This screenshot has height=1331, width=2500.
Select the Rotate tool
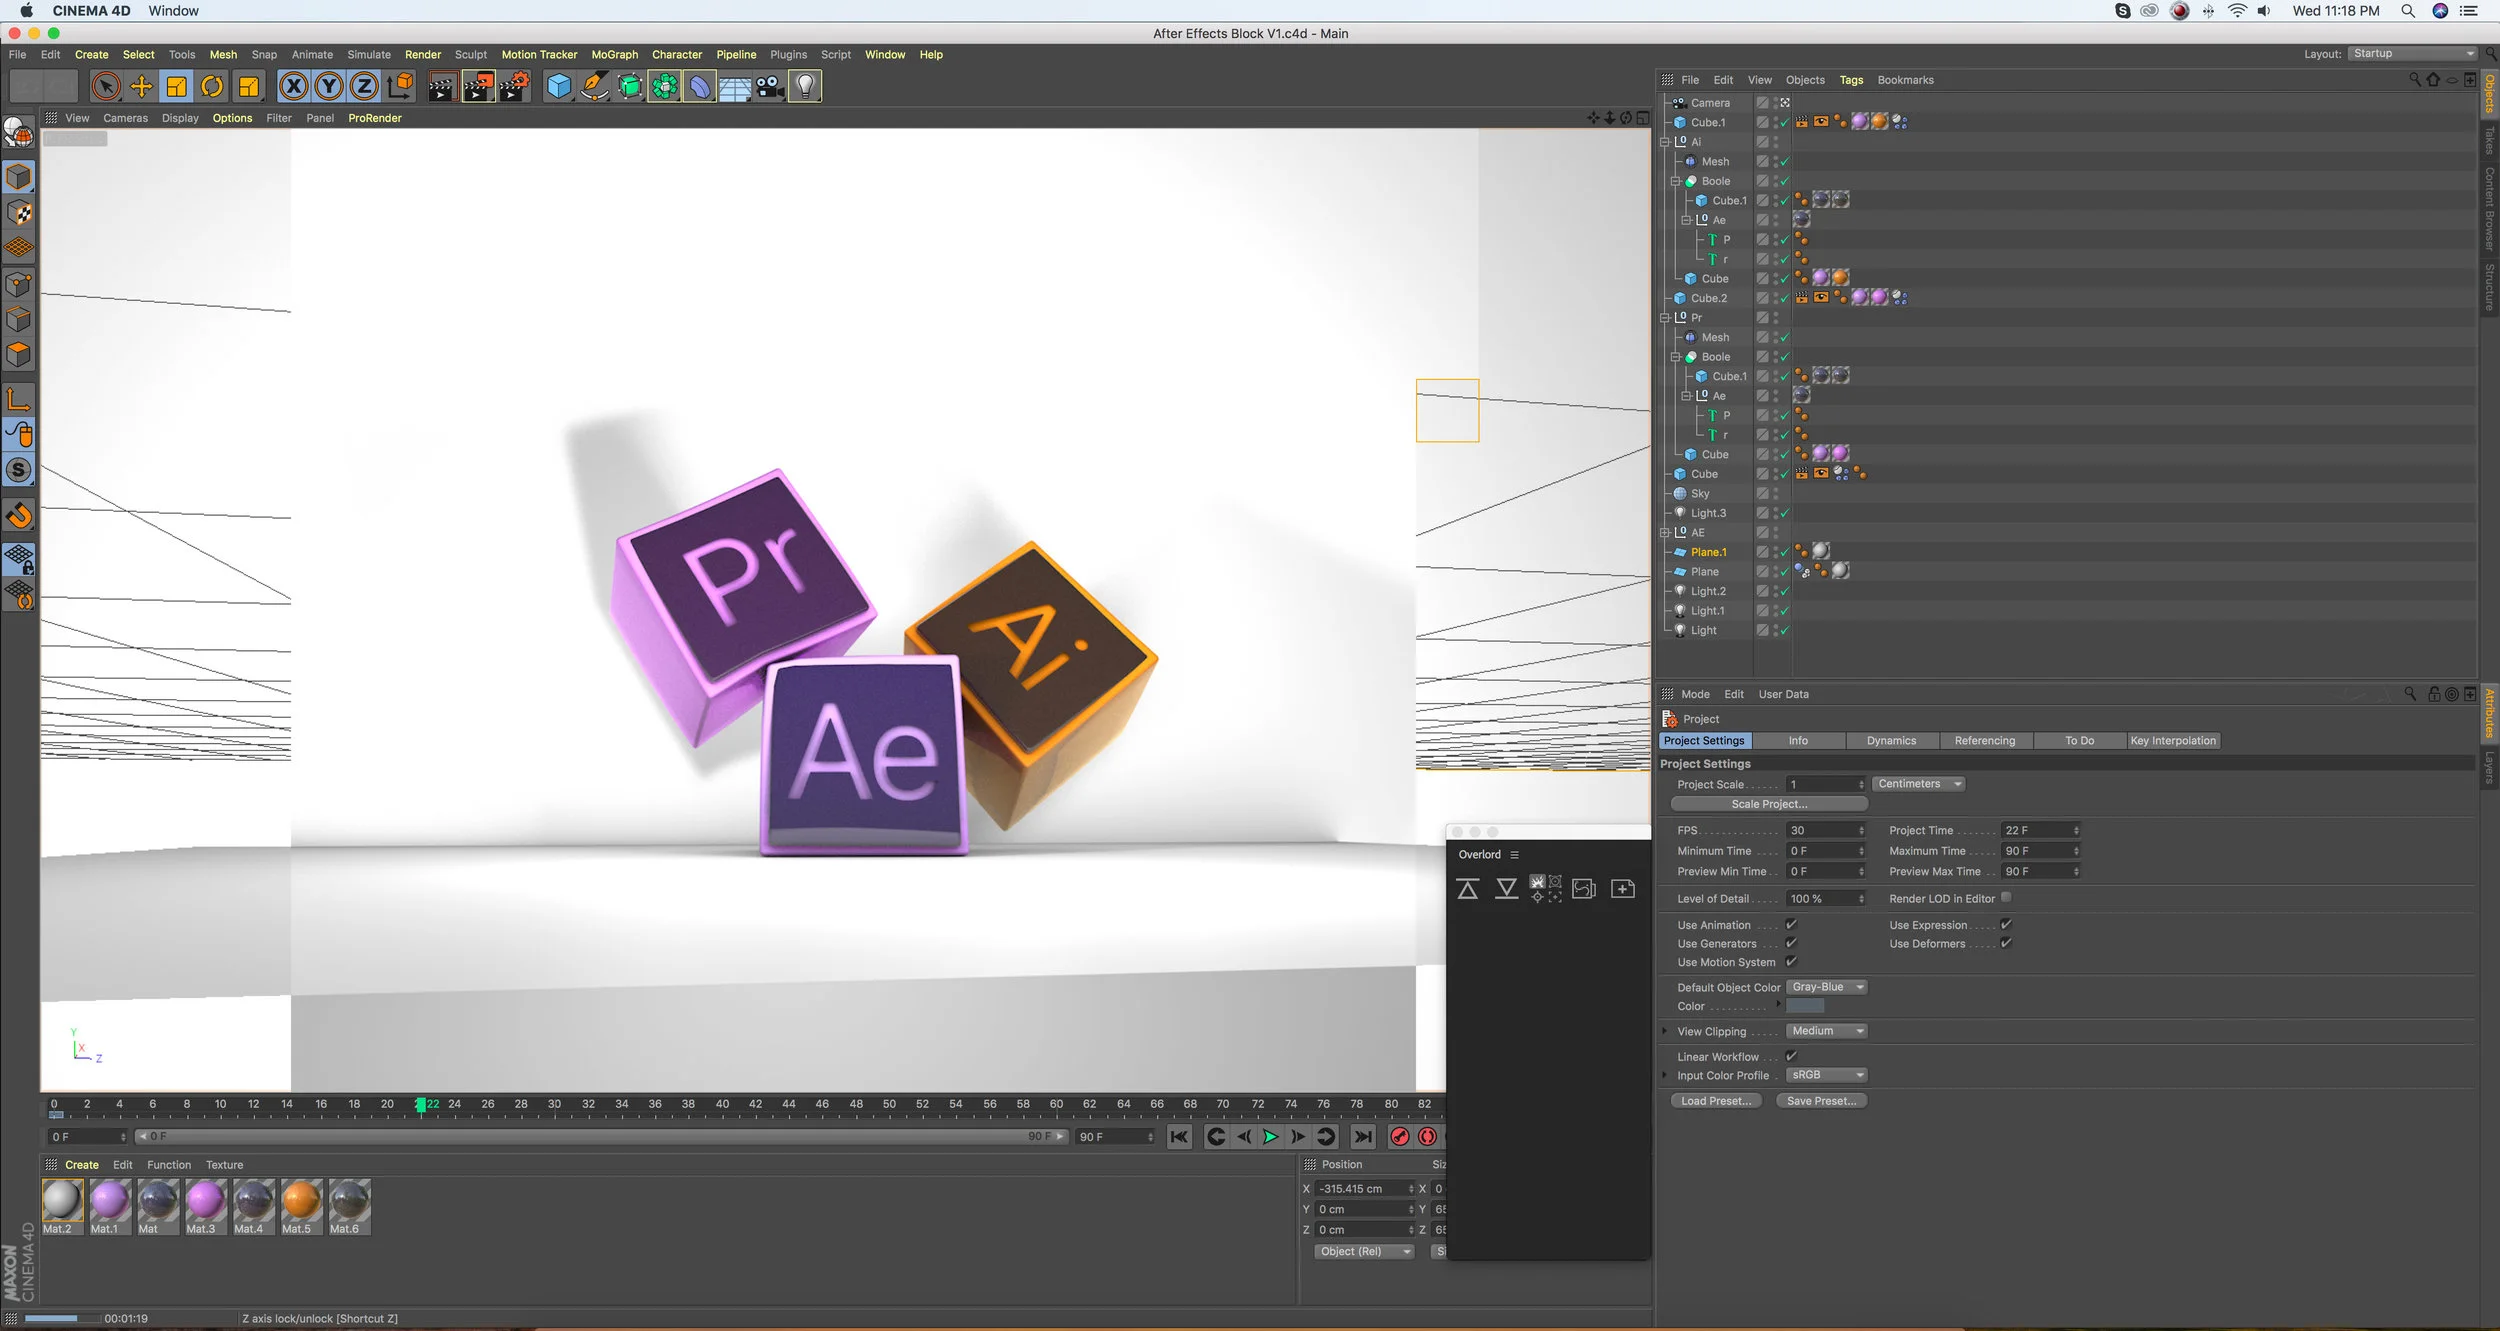tap(212, 87)
